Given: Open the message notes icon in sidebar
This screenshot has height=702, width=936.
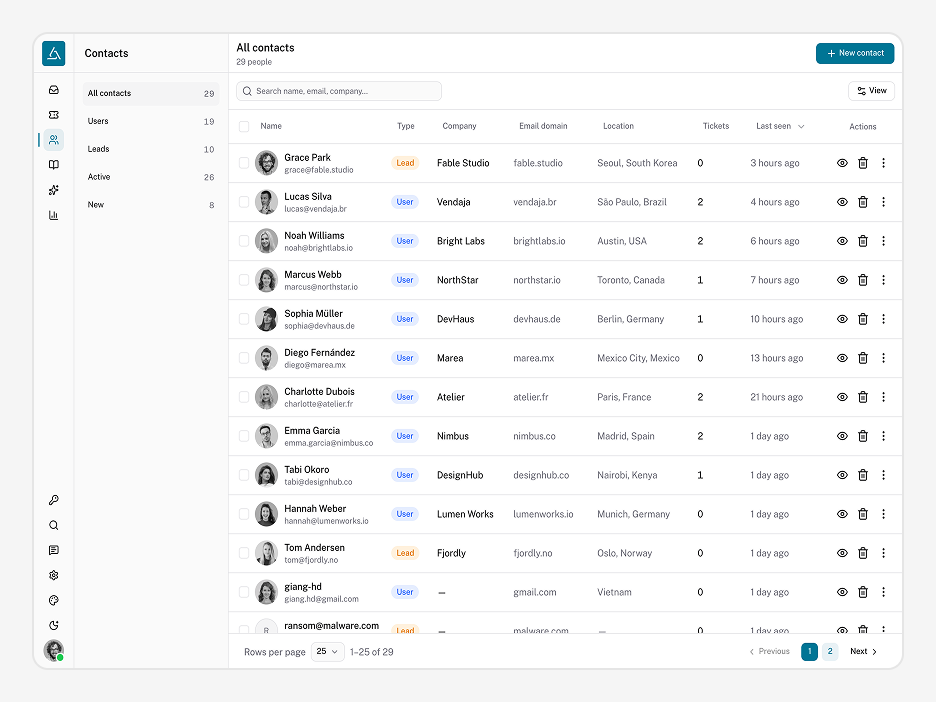Looking at the screenshot, I should click(54, 550).
